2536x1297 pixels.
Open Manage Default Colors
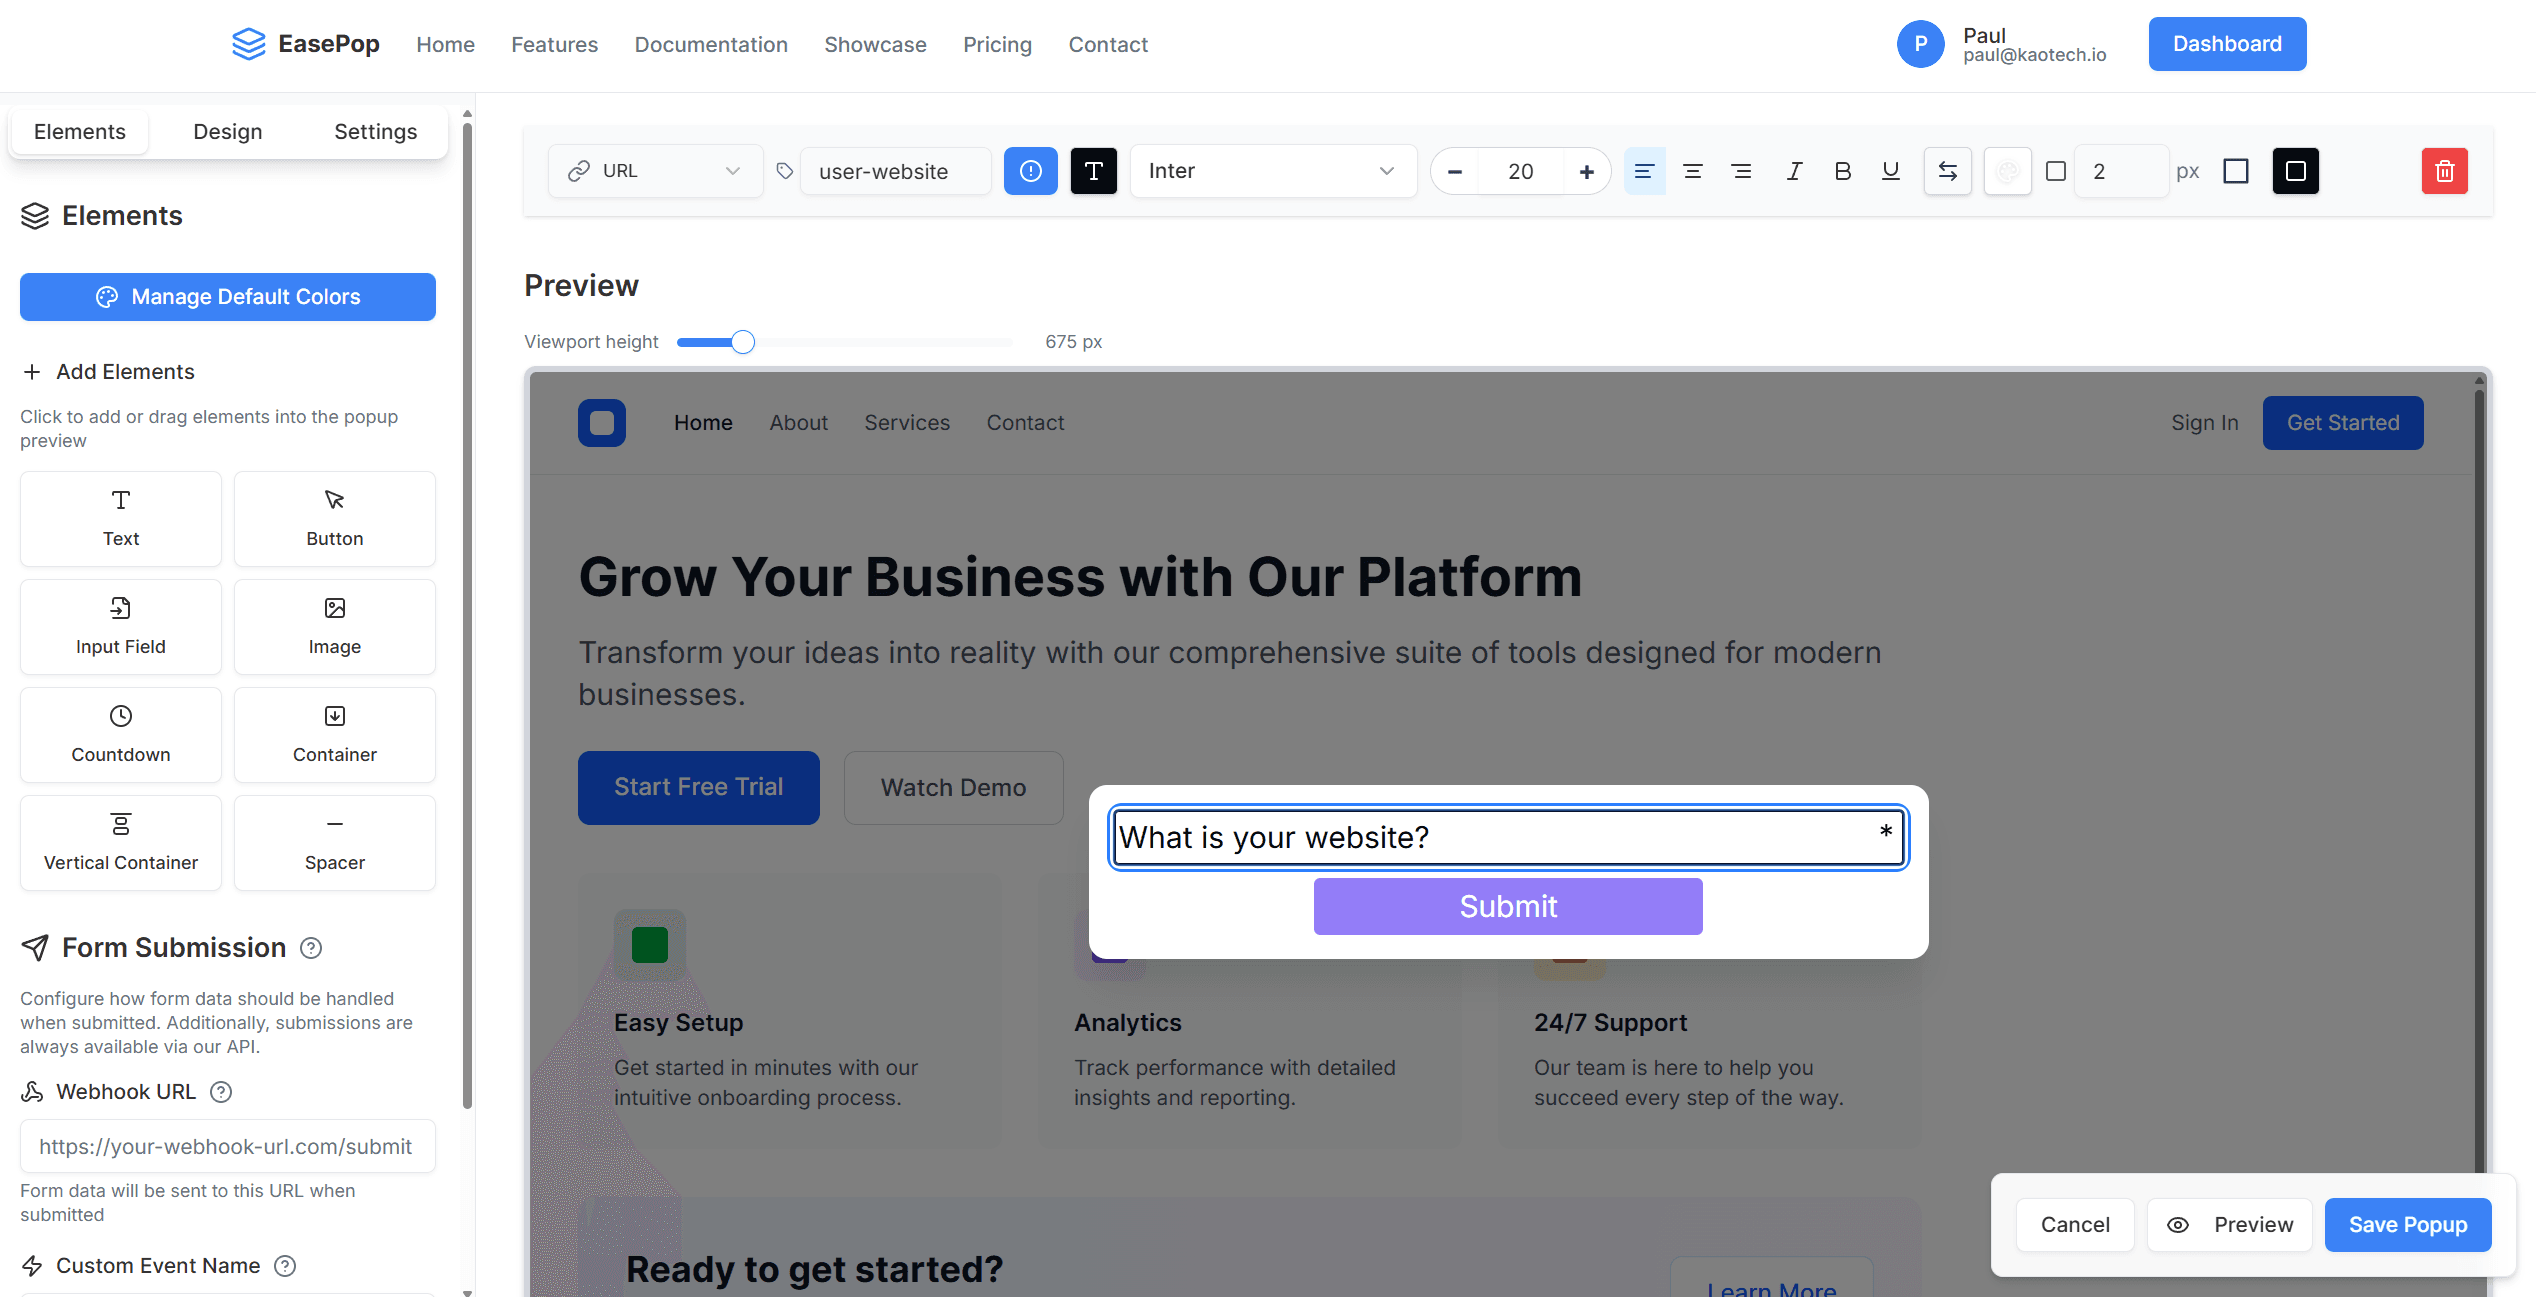click(227, 296)
